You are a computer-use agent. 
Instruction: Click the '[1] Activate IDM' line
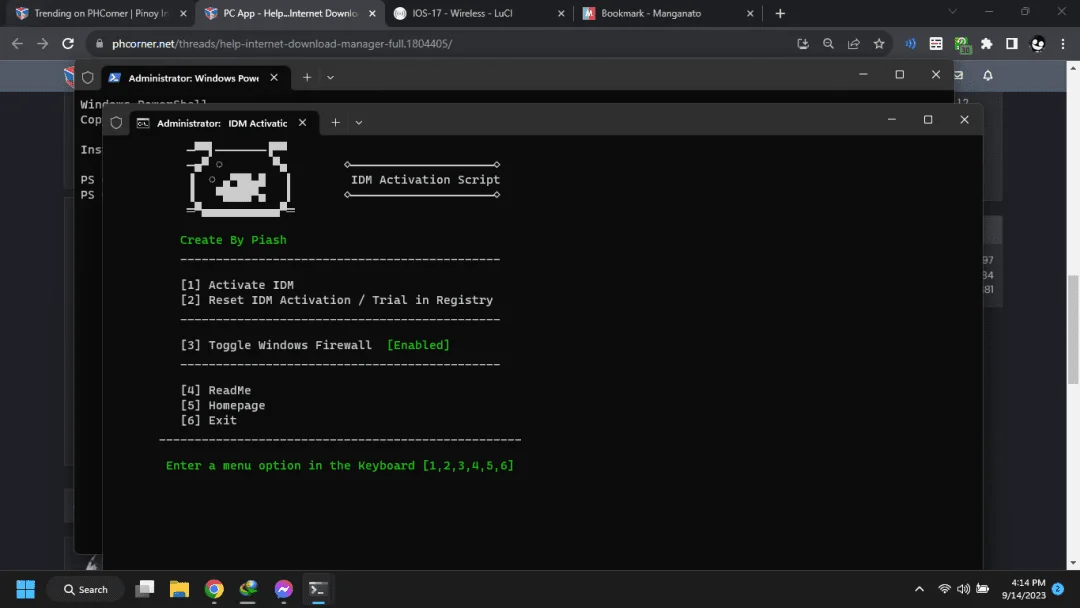237,285
